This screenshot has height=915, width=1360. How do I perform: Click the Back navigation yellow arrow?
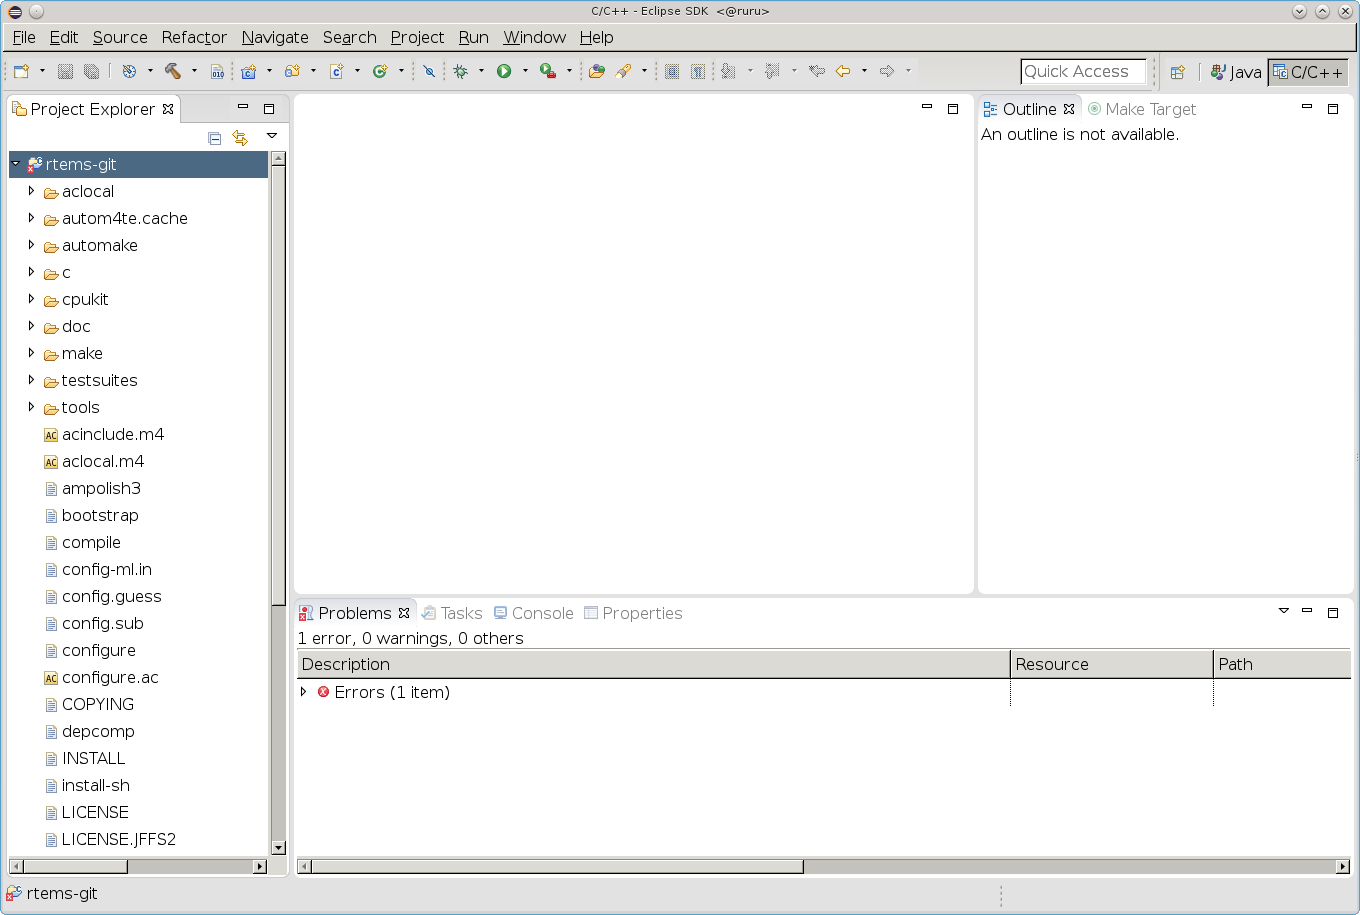(x=843, y=71)
